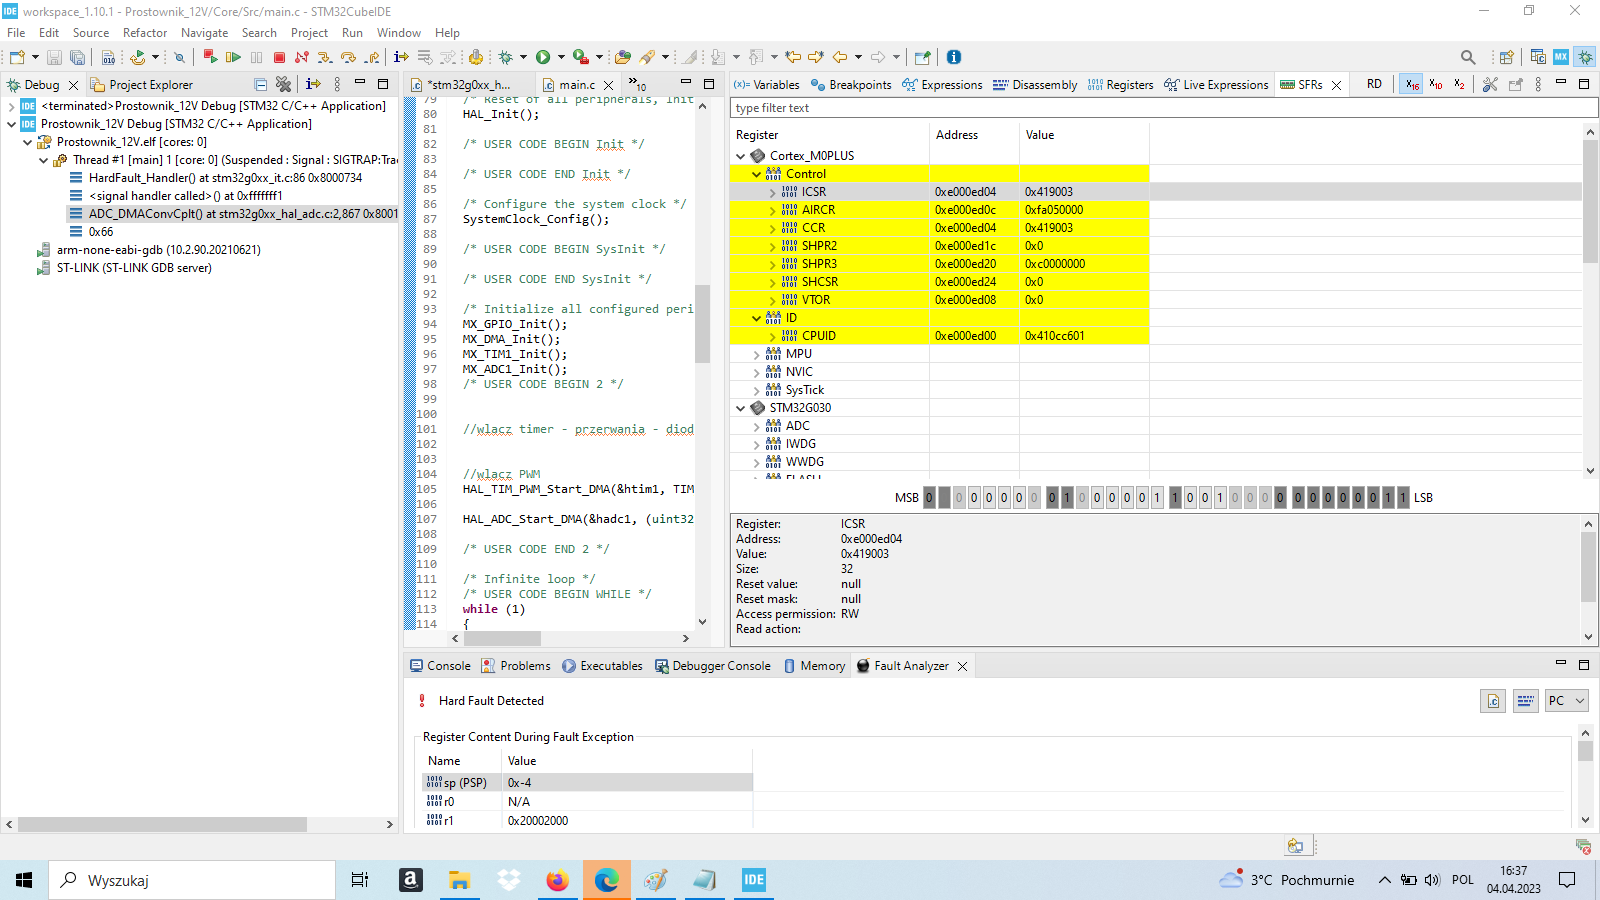
Task: Select binary (x2) number format
Action: pyautogui.click(x=1460, y=84)
